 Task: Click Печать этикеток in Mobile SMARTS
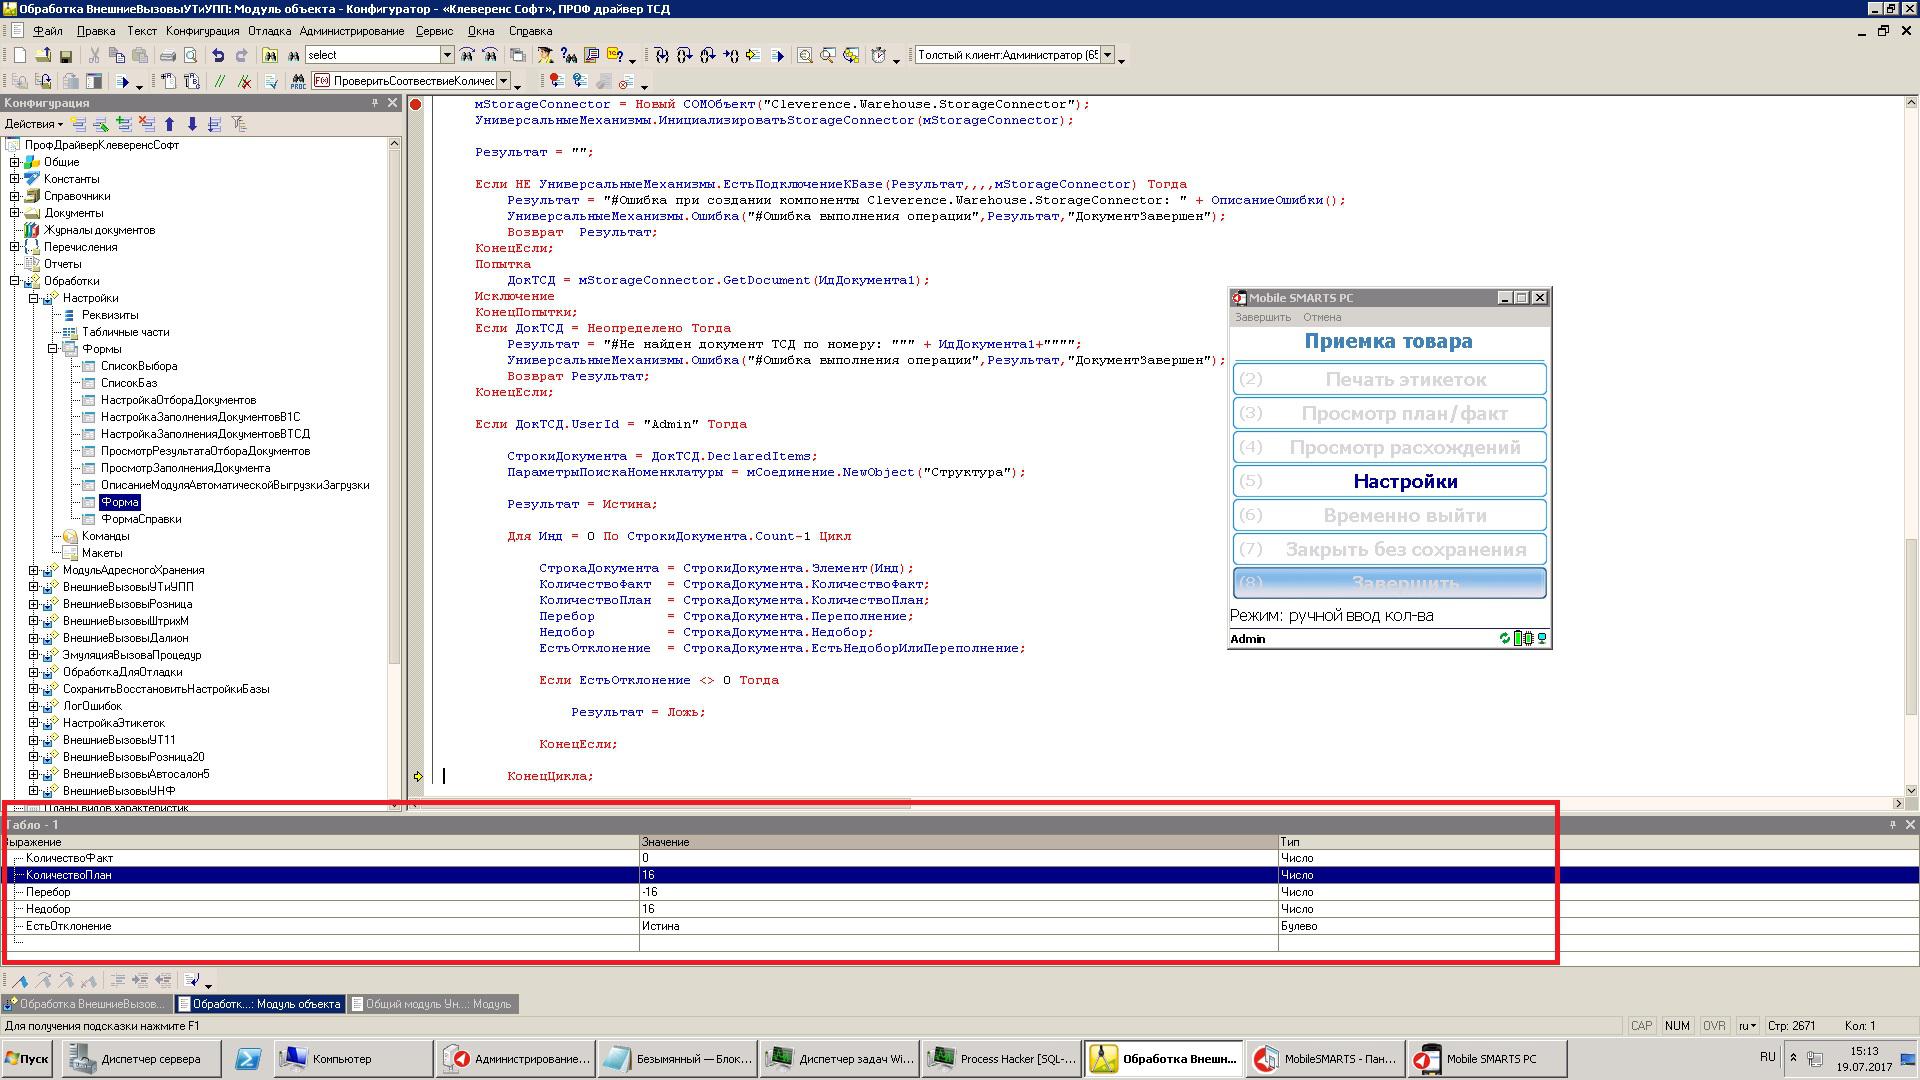point(1390,379)
